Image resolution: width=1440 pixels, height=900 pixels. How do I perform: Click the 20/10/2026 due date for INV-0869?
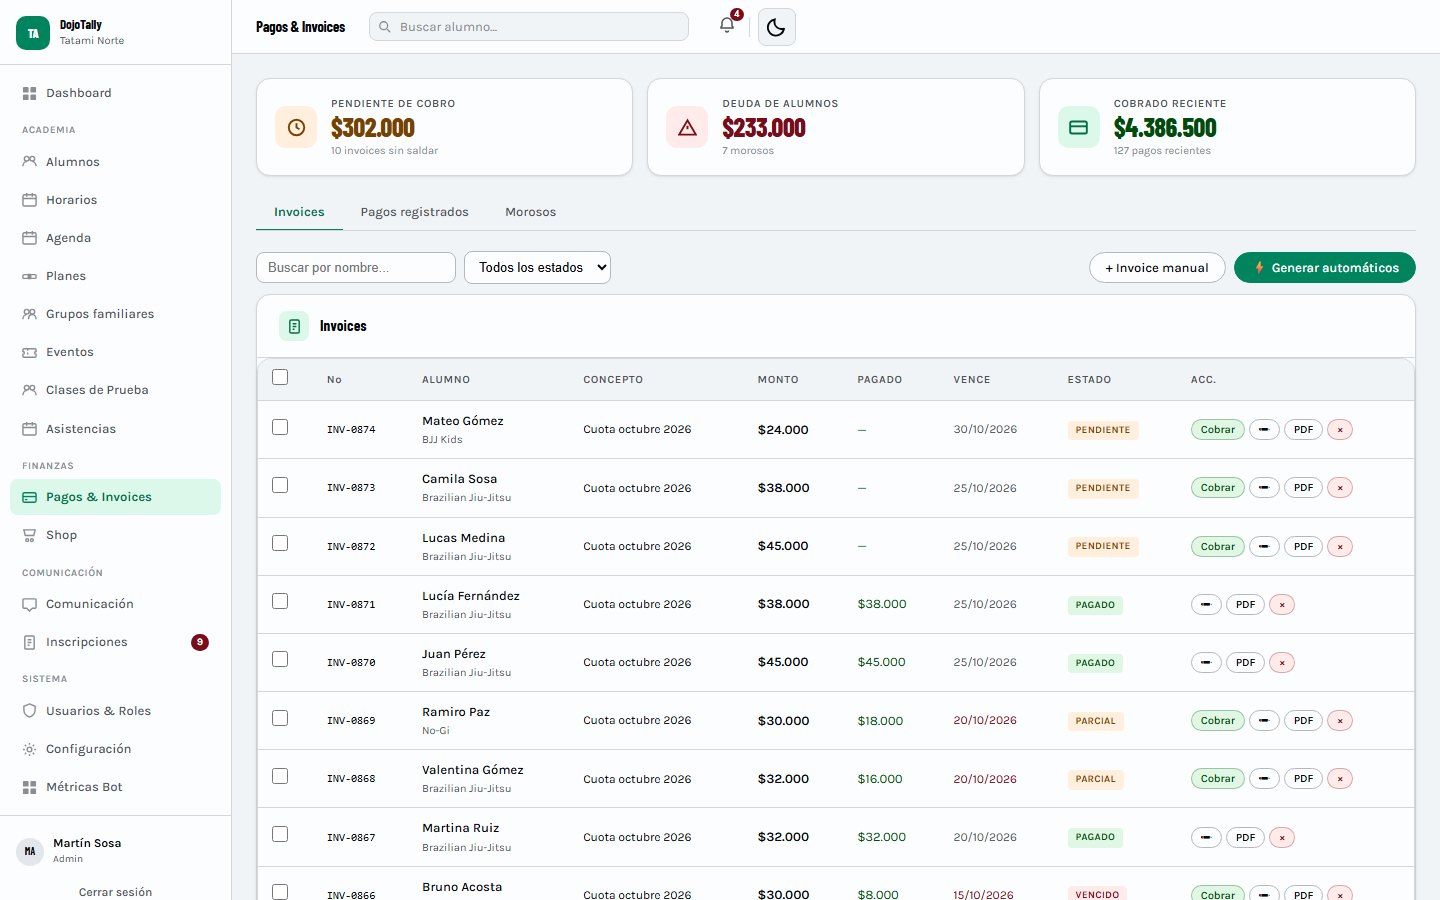tap(985, 720)
